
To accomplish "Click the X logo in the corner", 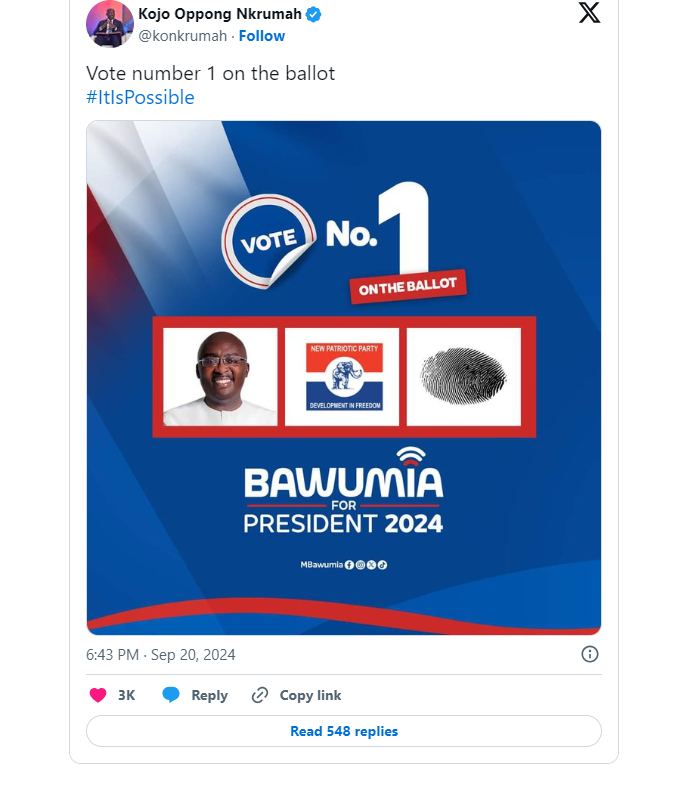I will coord(589,13).
